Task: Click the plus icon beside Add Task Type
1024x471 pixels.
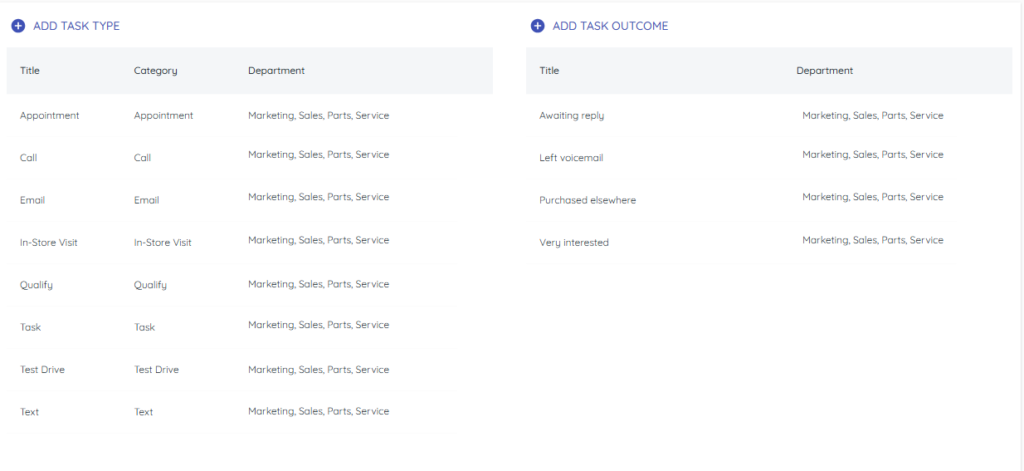Action: 18,26
